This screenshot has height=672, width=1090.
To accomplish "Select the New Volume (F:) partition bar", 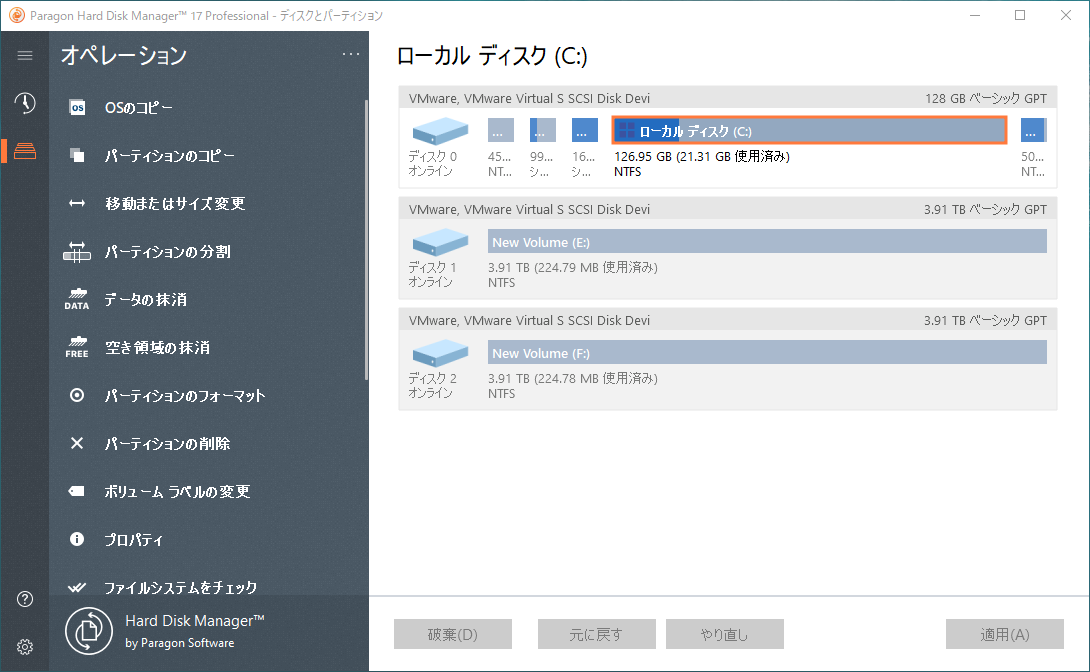I will point(767,353).
